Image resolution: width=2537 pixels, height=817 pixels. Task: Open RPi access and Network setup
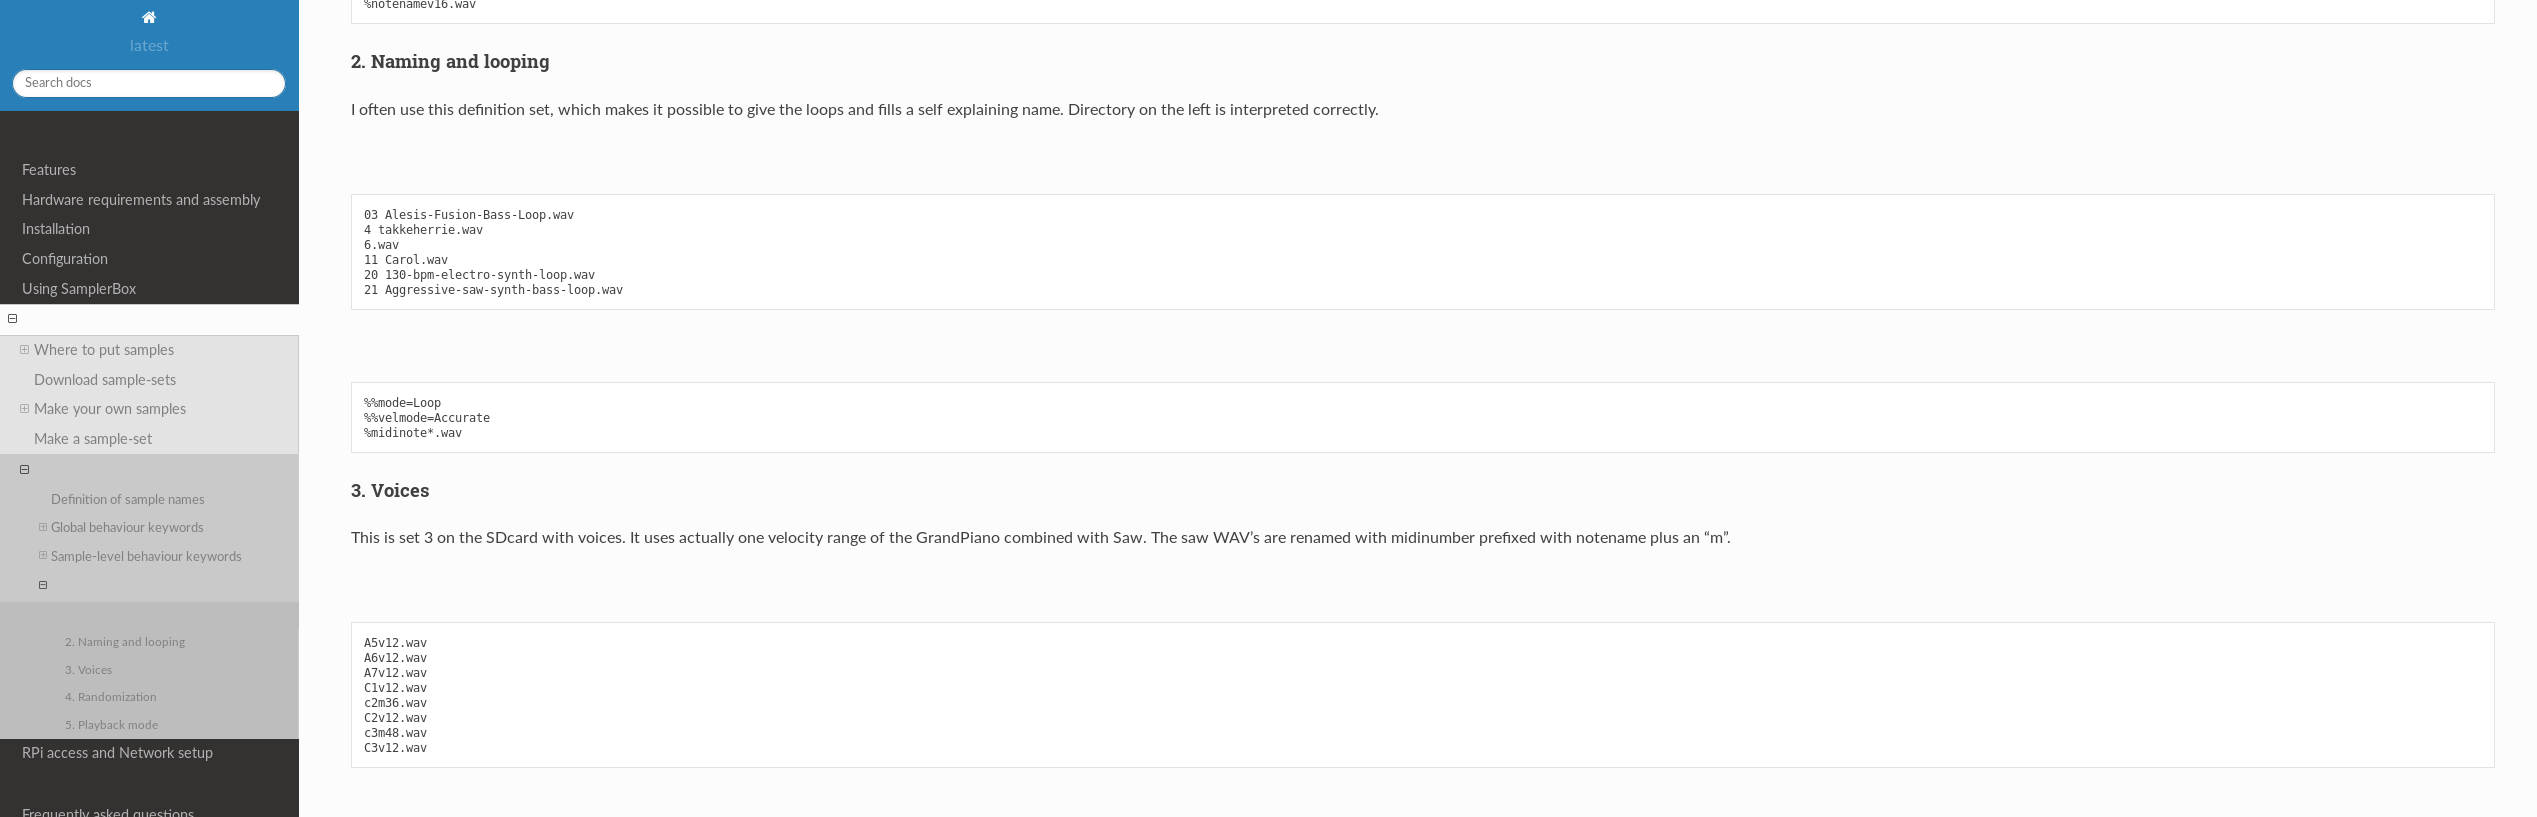tap(117, 753)
